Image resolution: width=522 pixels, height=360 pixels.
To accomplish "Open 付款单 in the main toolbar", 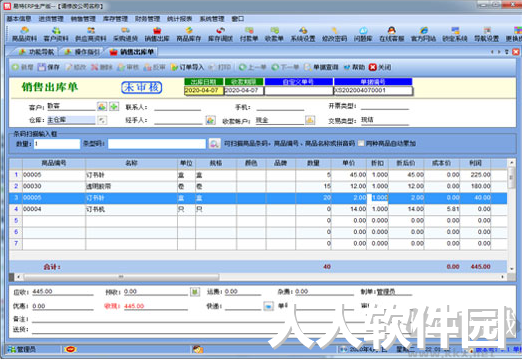I will (249, 34).
